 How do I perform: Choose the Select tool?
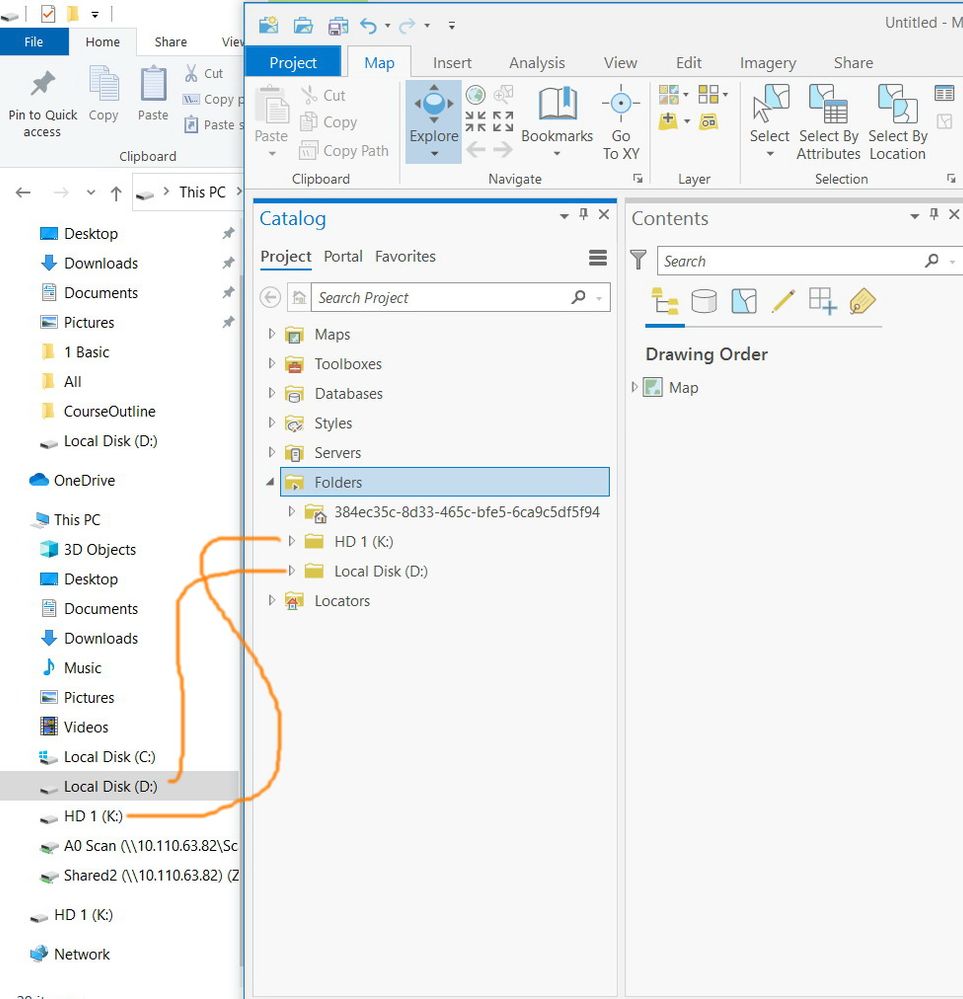(x=769, y=121)
